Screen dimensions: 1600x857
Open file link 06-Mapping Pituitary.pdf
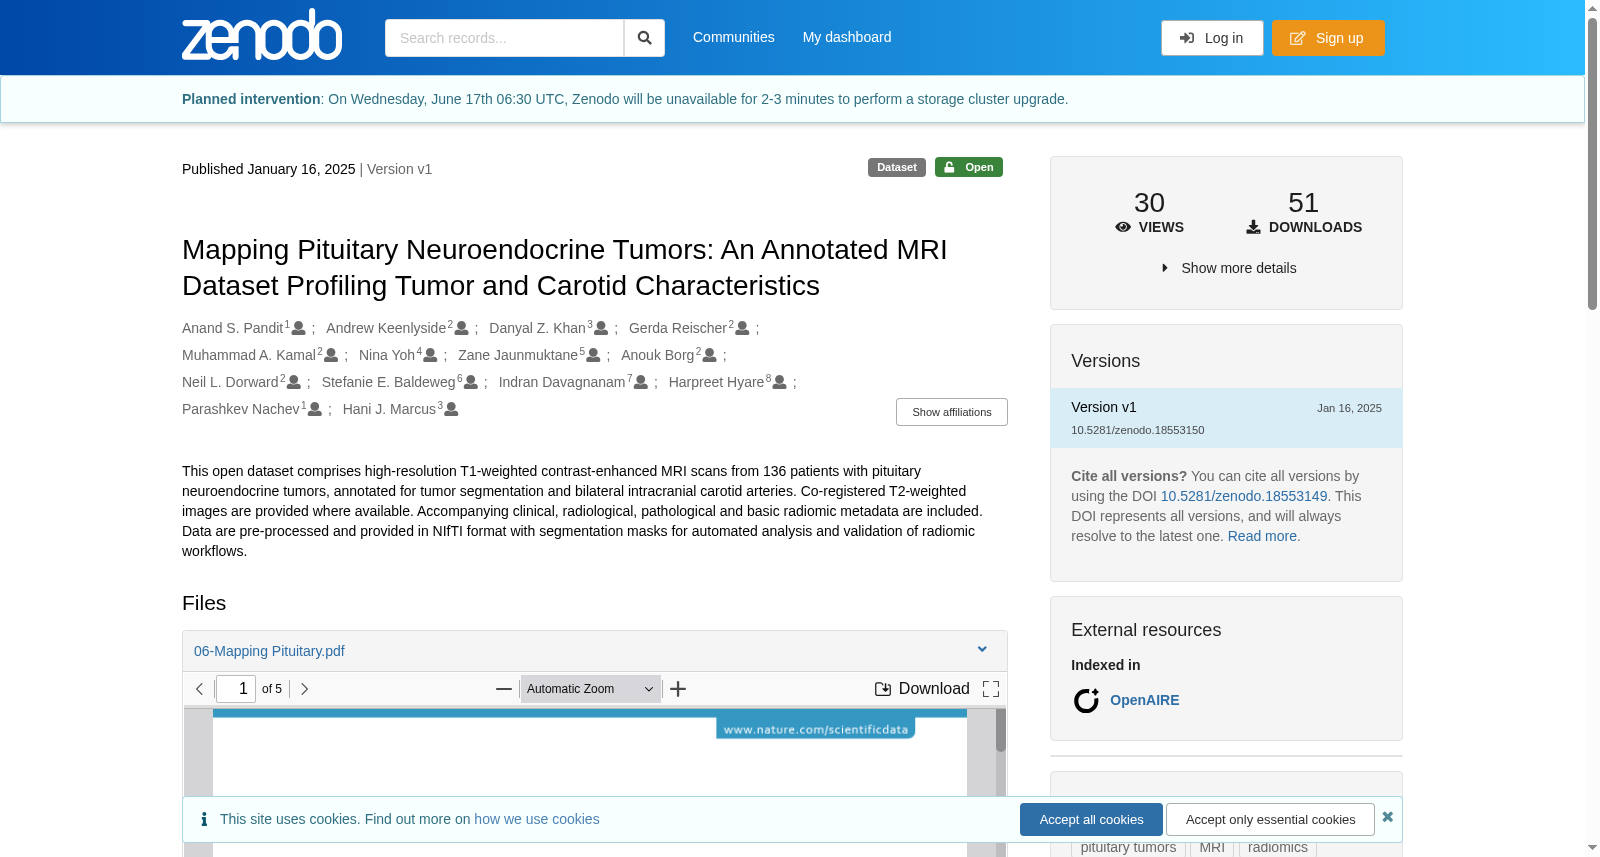(269, 651)
